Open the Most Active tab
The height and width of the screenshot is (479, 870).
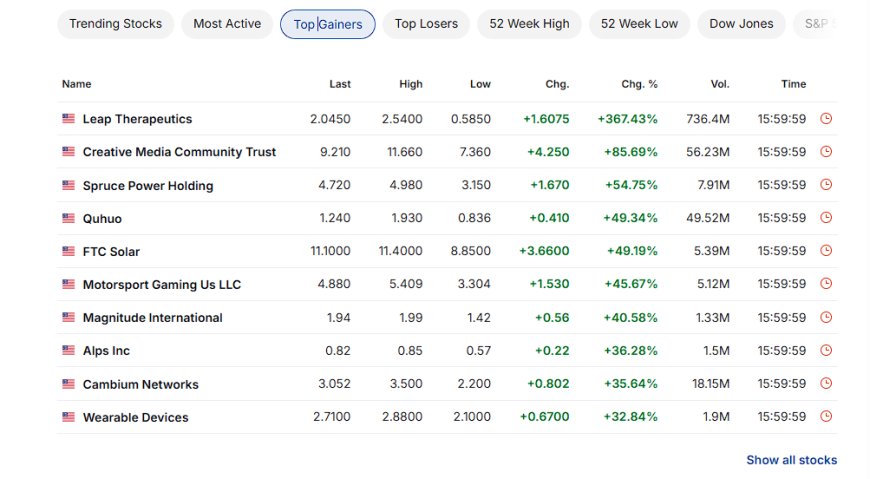227,24
